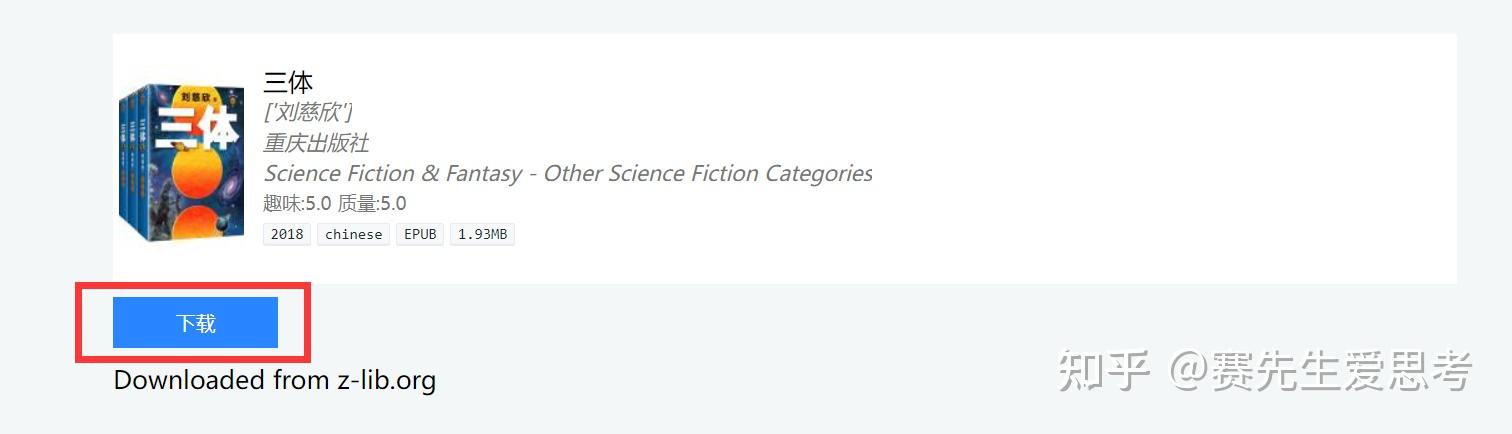The height and width of the screenshot is (434, 1512).
Task: Click the book title 三体
Action: (288, 82)
